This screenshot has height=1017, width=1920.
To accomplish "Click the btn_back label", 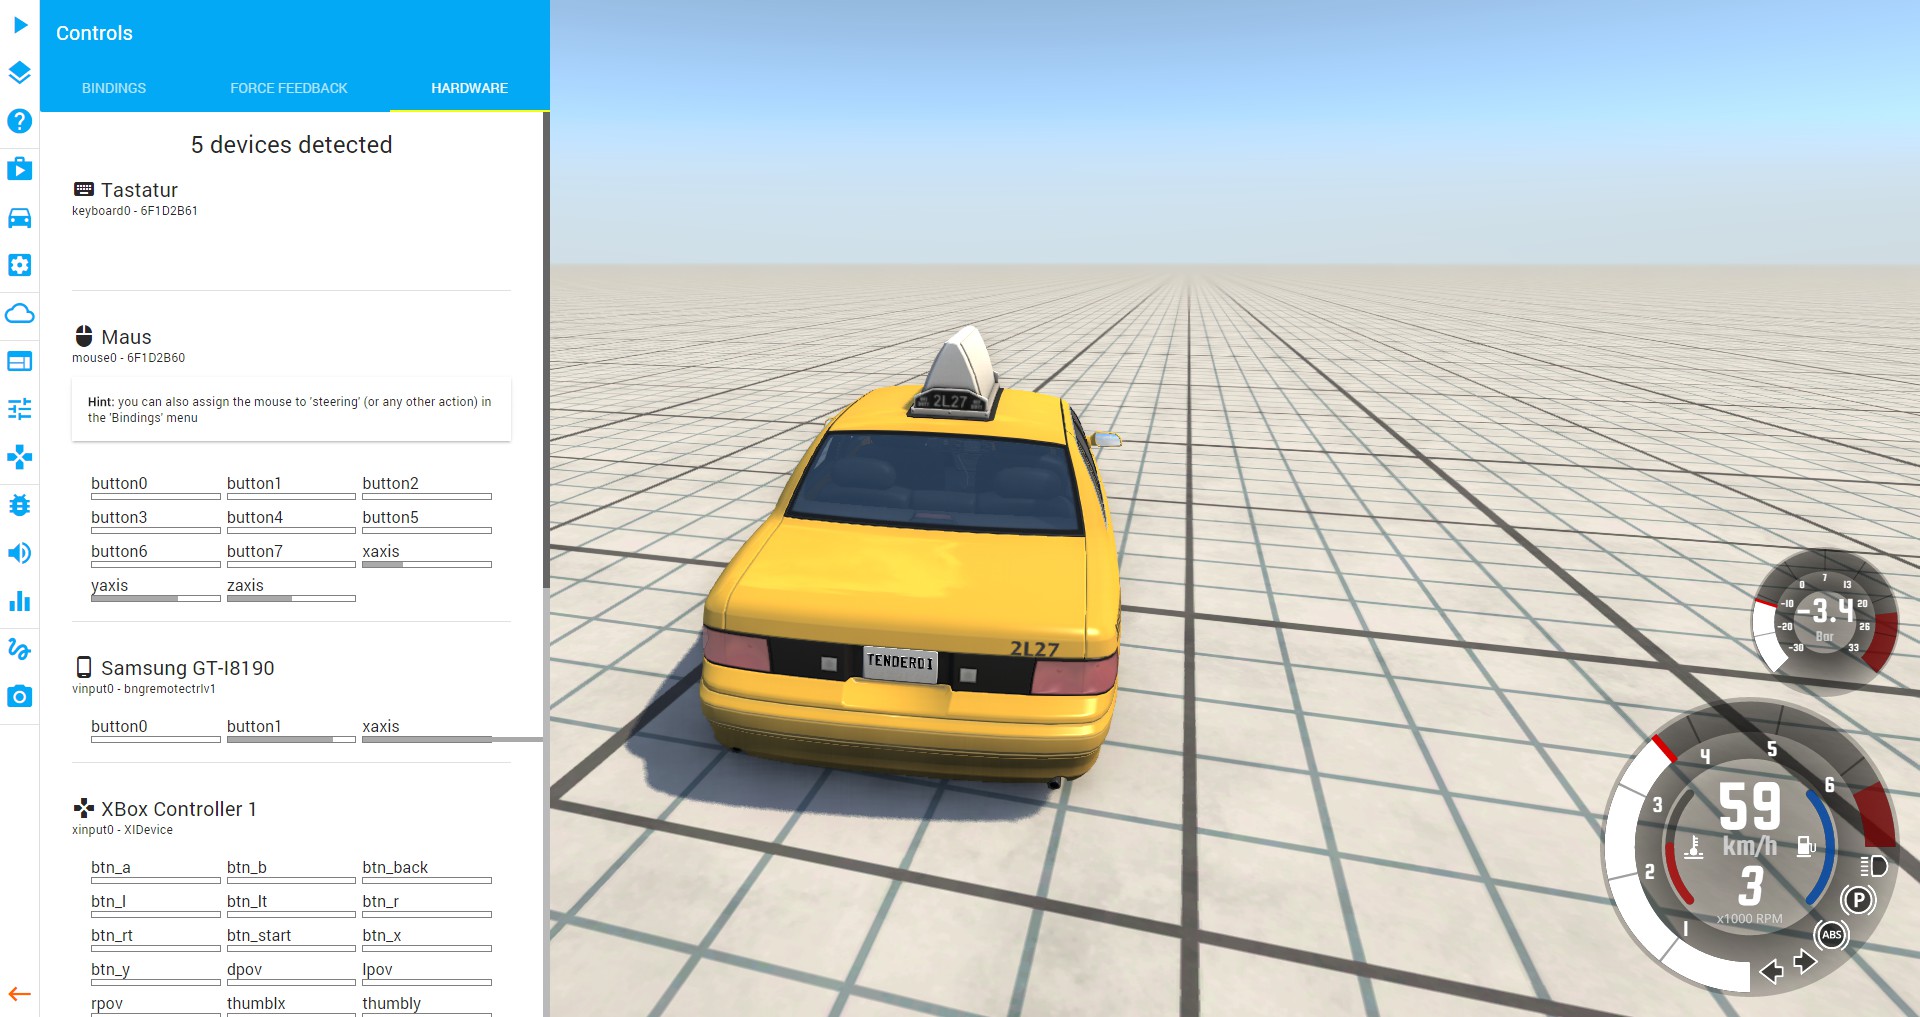I will [395, 867].
